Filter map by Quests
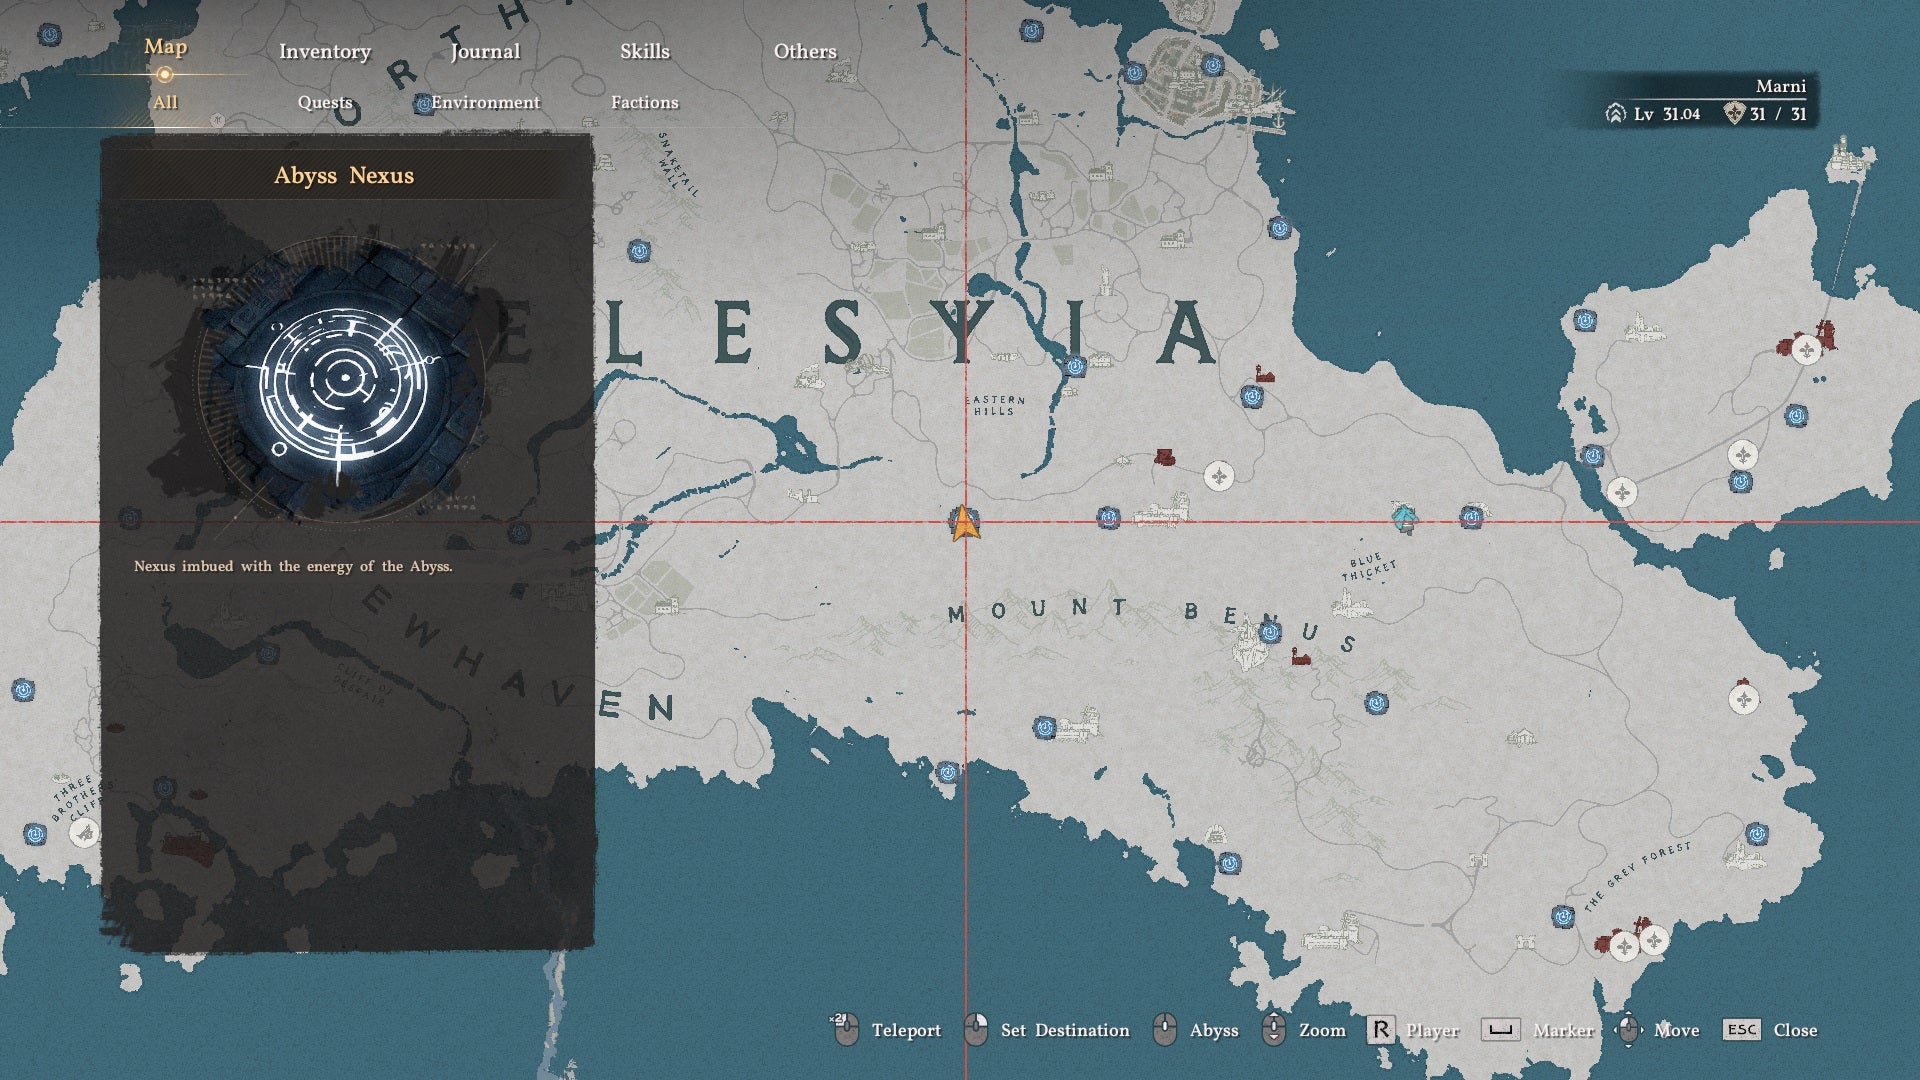The width and height of the screenshot is (1920, 1080). click(325, 102)
